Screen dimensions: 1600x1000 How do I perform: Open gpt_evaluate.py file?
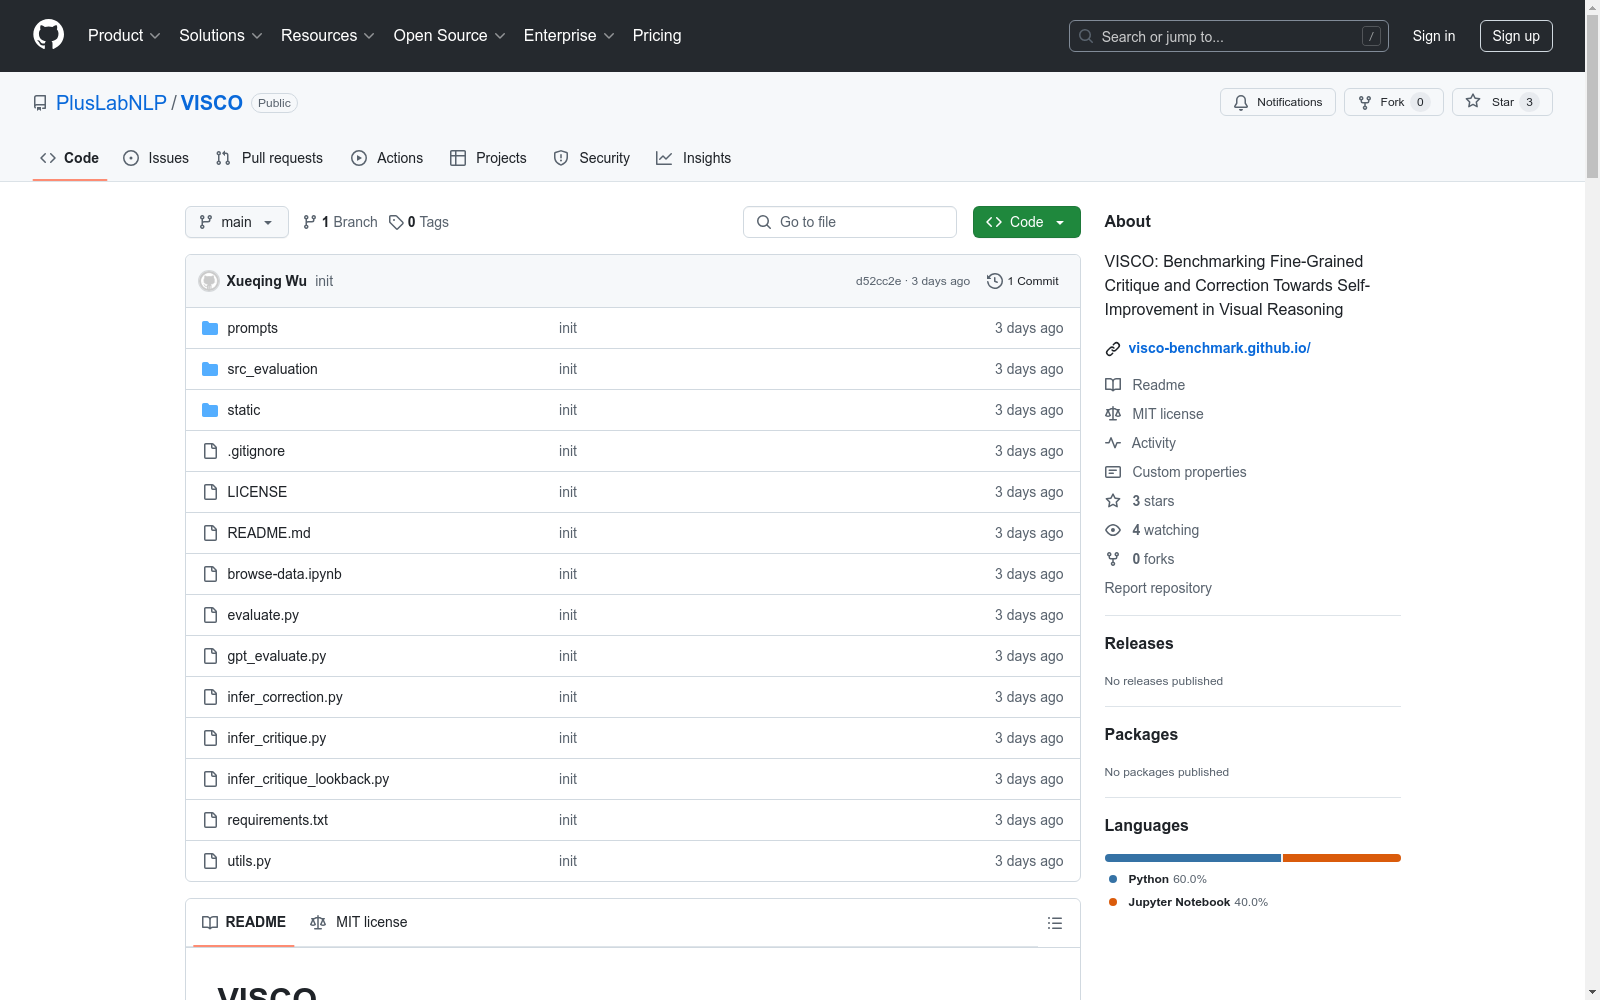276,656
